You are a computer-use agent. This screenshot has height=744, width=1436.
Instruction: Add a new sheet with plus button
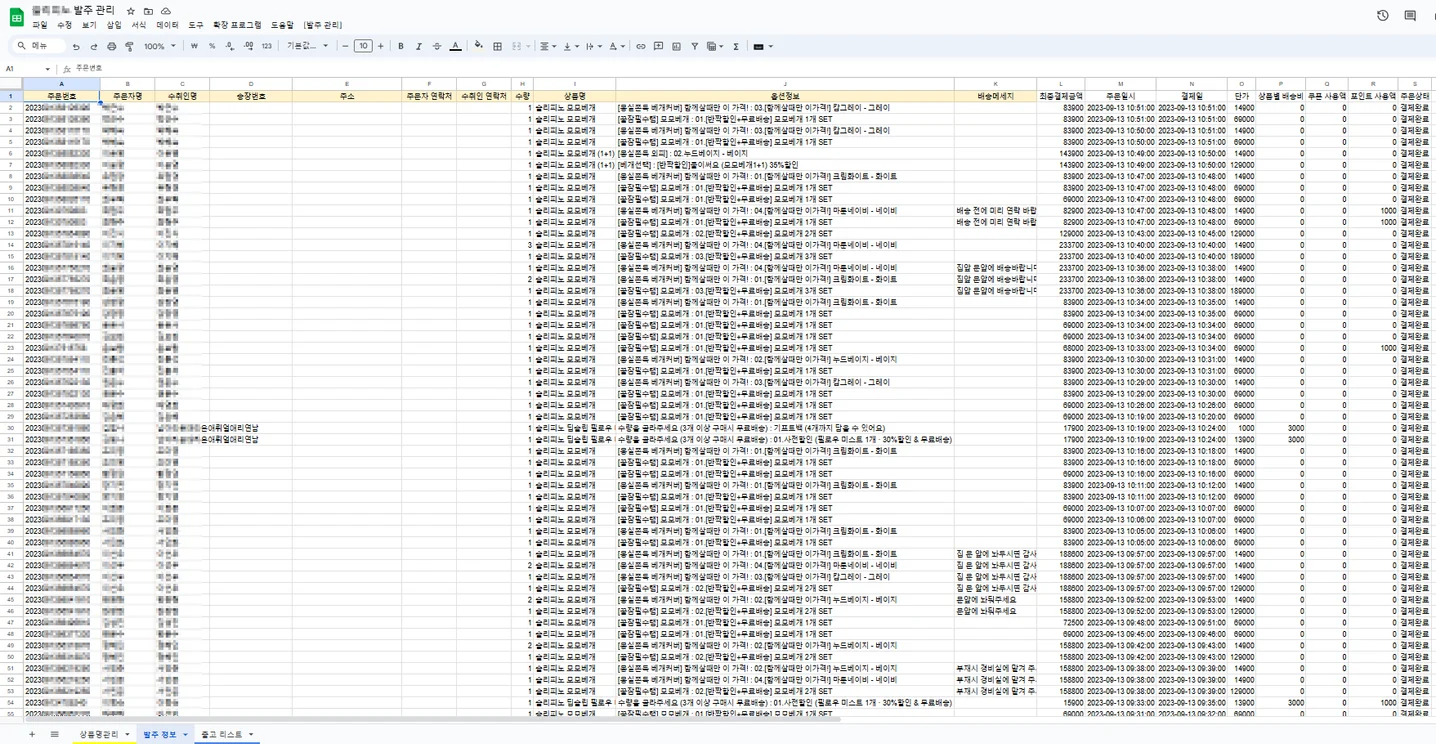coord(31,735)
